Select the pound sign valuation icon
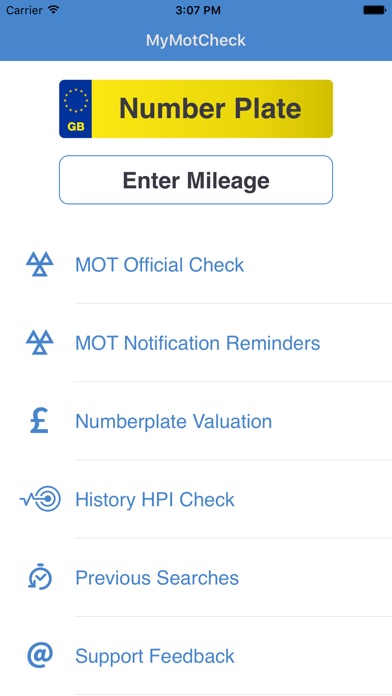Screen dimensions: 392x696 pos(40,421)
